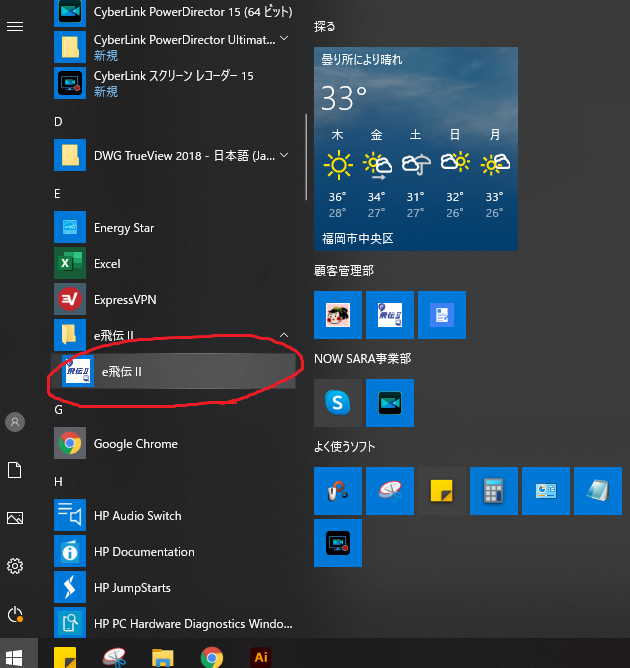Launch the e飛伝II app entry

click(x=122, y=372)
